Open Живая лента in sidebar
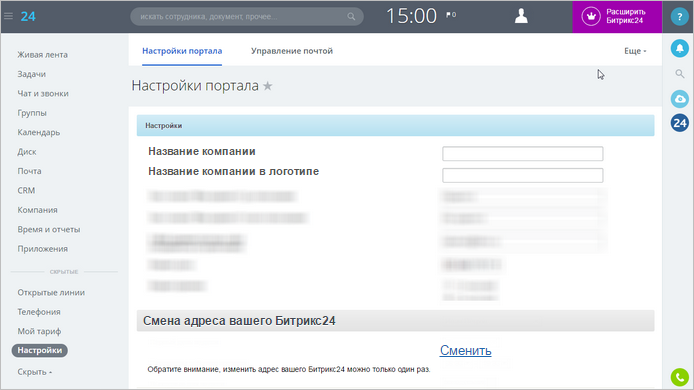 (x=42, y=55)
